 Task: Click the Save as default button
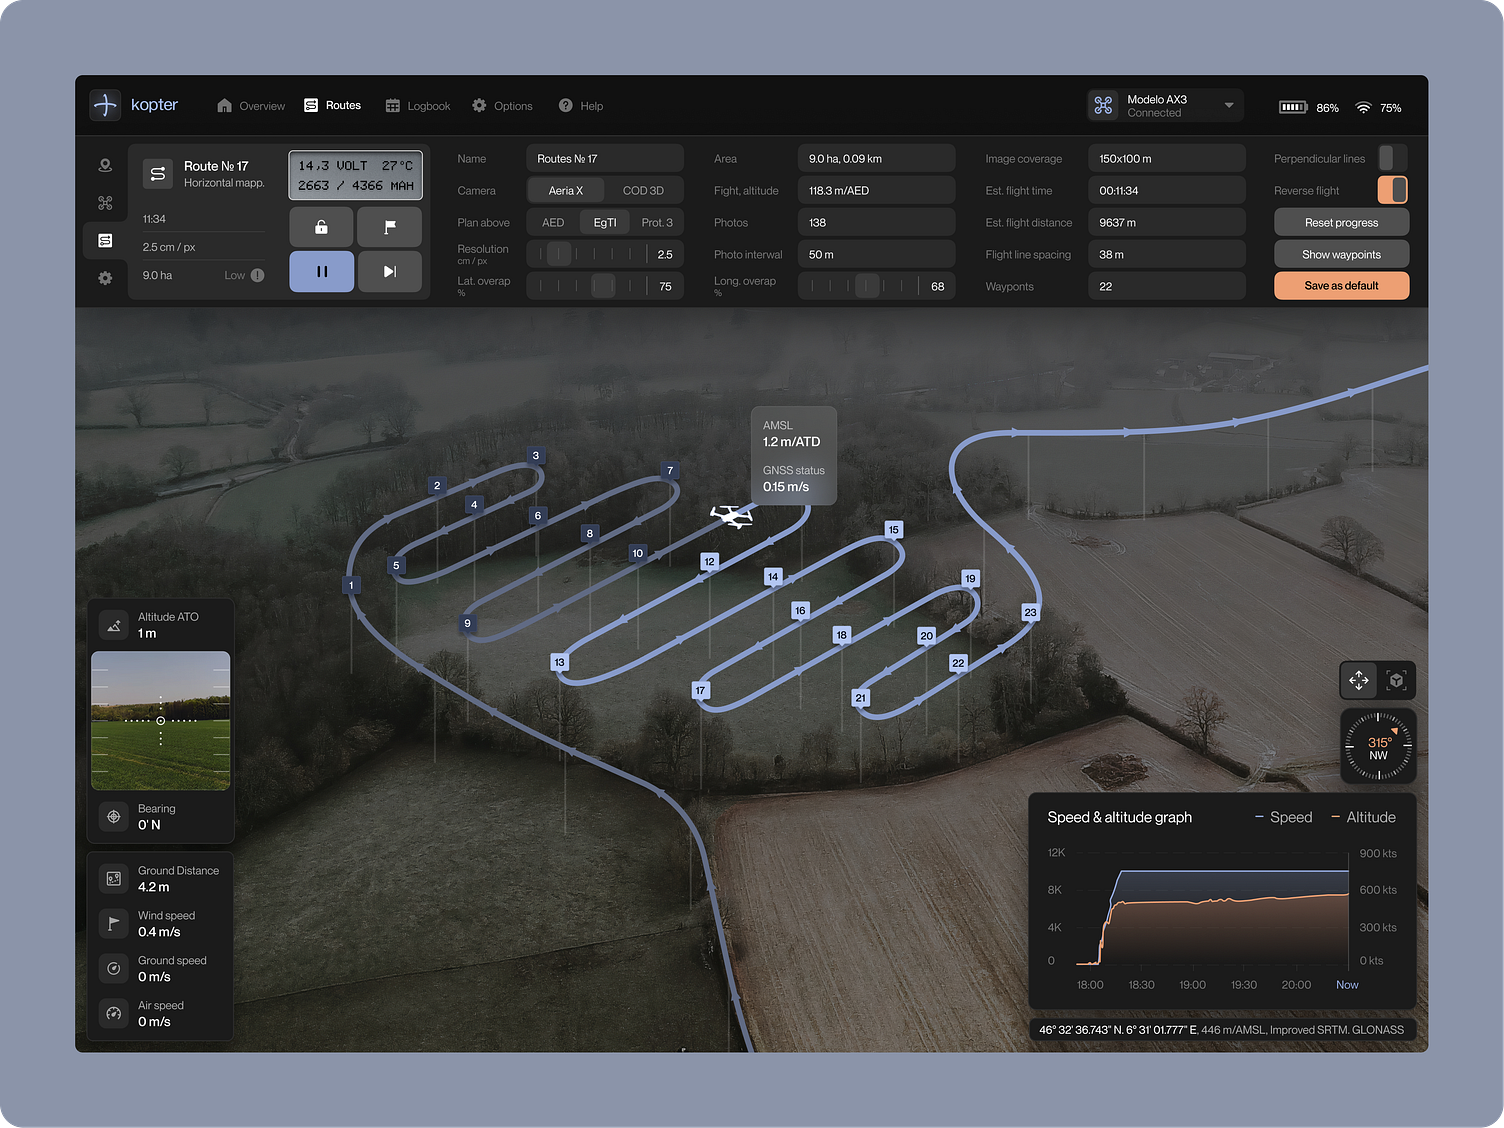tap(1341, 285)
